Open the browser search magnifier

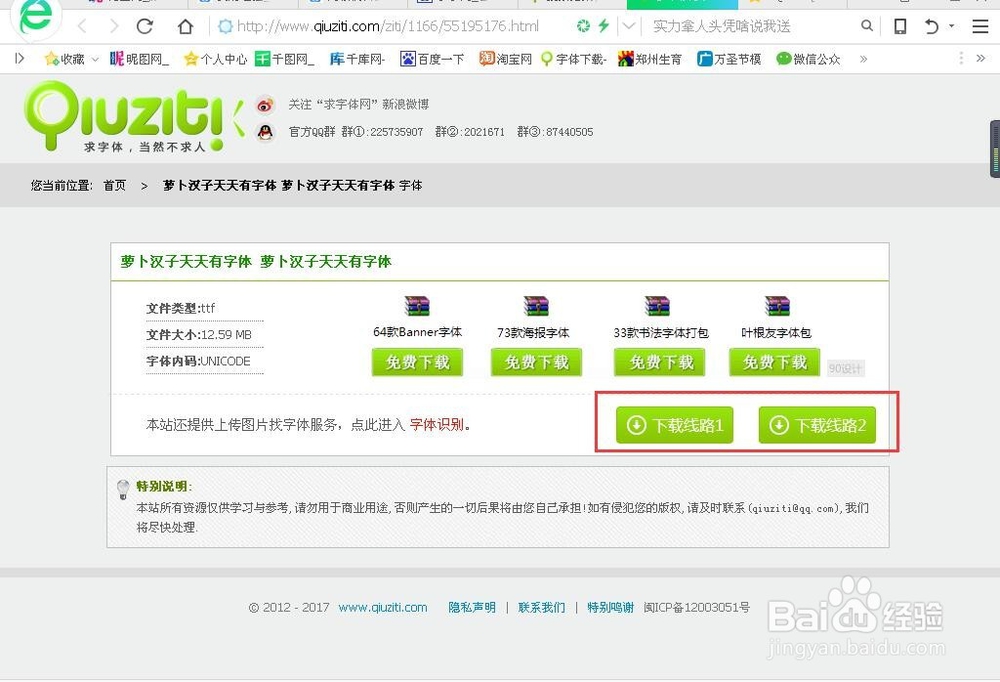tap(867, 27)
